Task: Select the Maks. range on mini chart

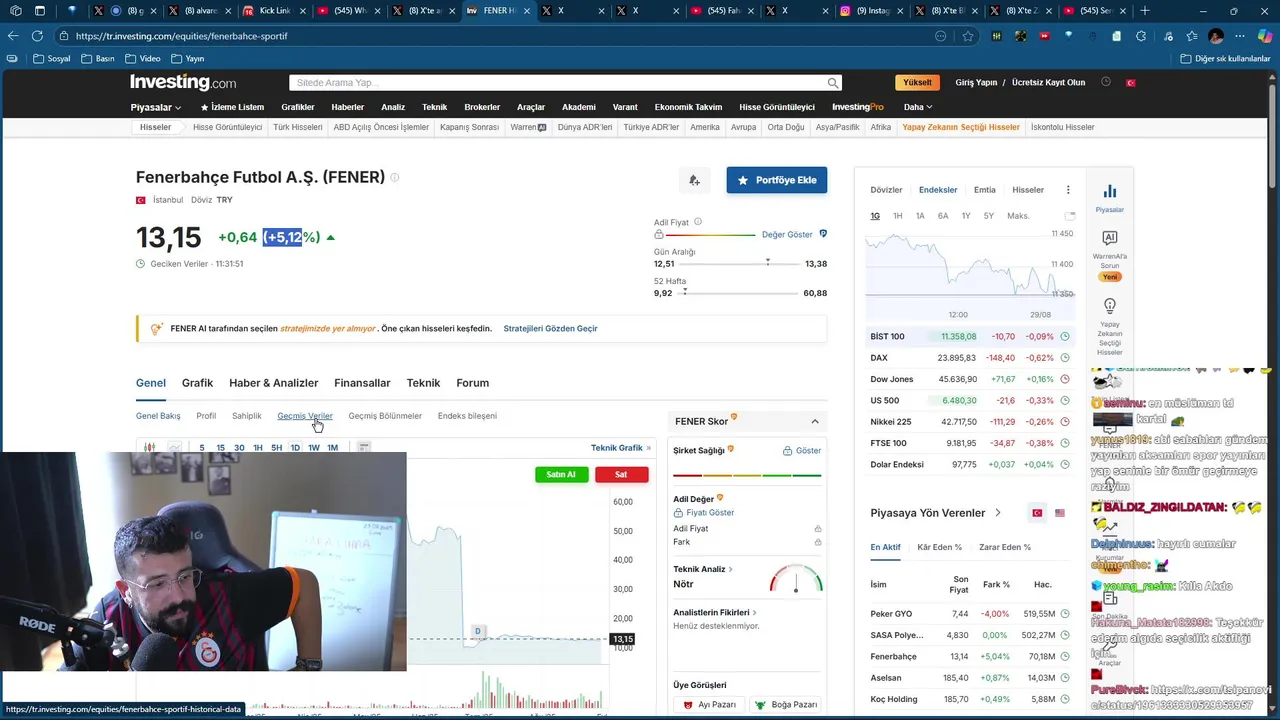Action: (1018, 216)
